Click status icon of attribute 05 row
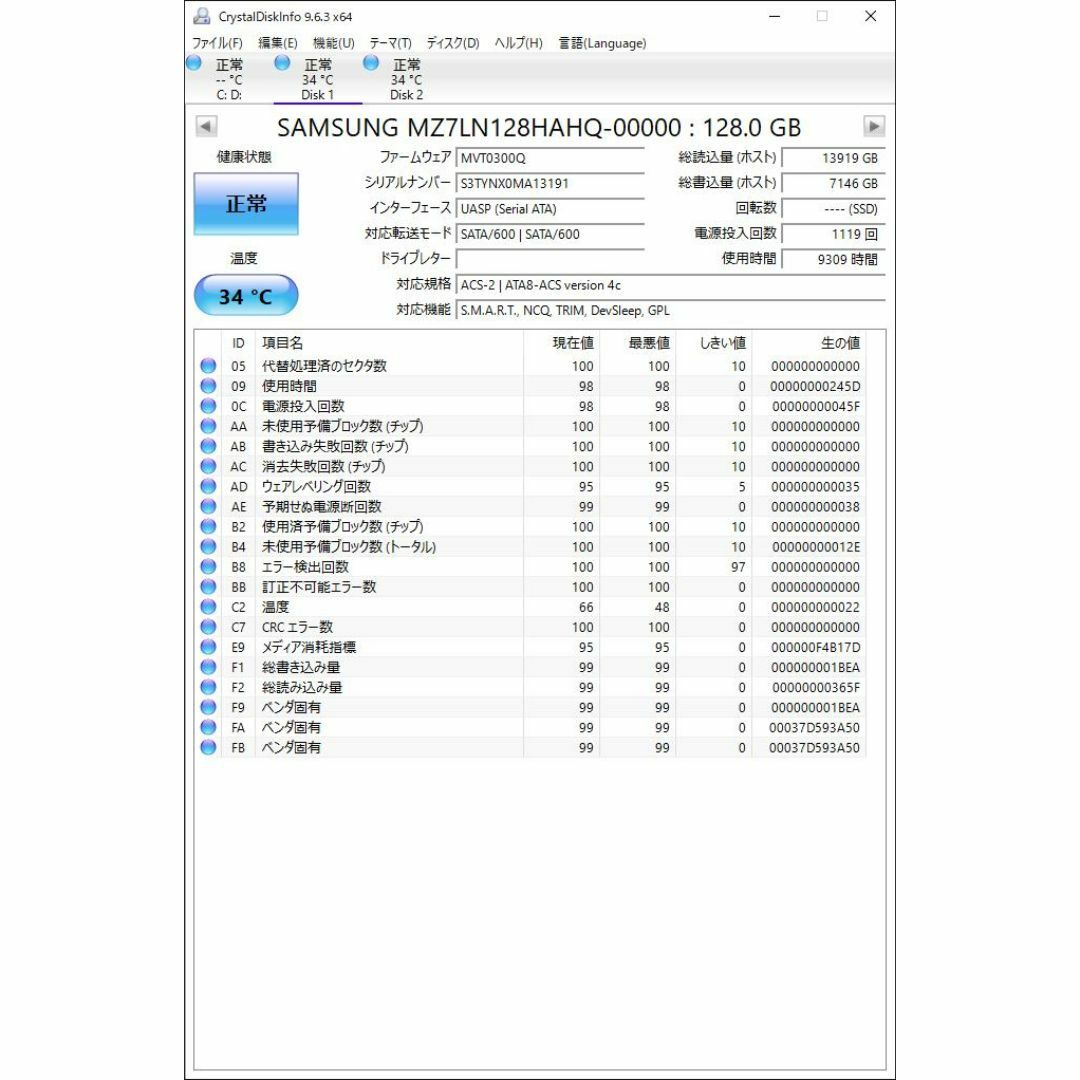Screen dimensions: 1080x1080 (208, 366)
